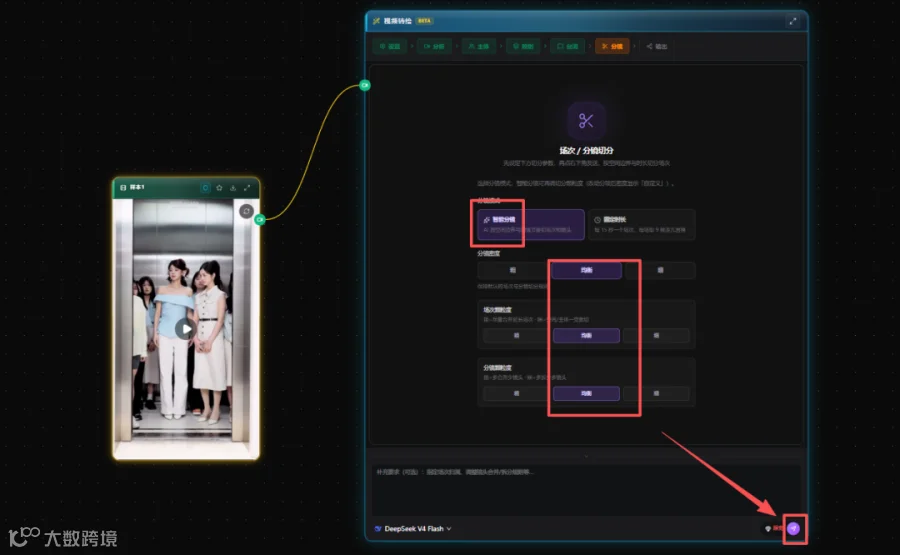
Task: Download 样本1 using the download icon
Action: click(x=232, y=188)
